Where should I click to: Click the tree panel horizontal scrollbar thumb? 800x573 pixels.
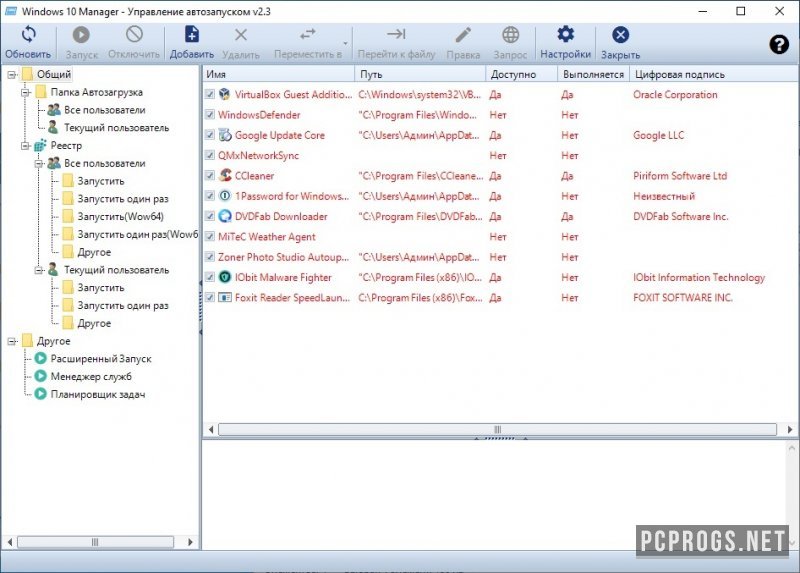tap(95, 542)
